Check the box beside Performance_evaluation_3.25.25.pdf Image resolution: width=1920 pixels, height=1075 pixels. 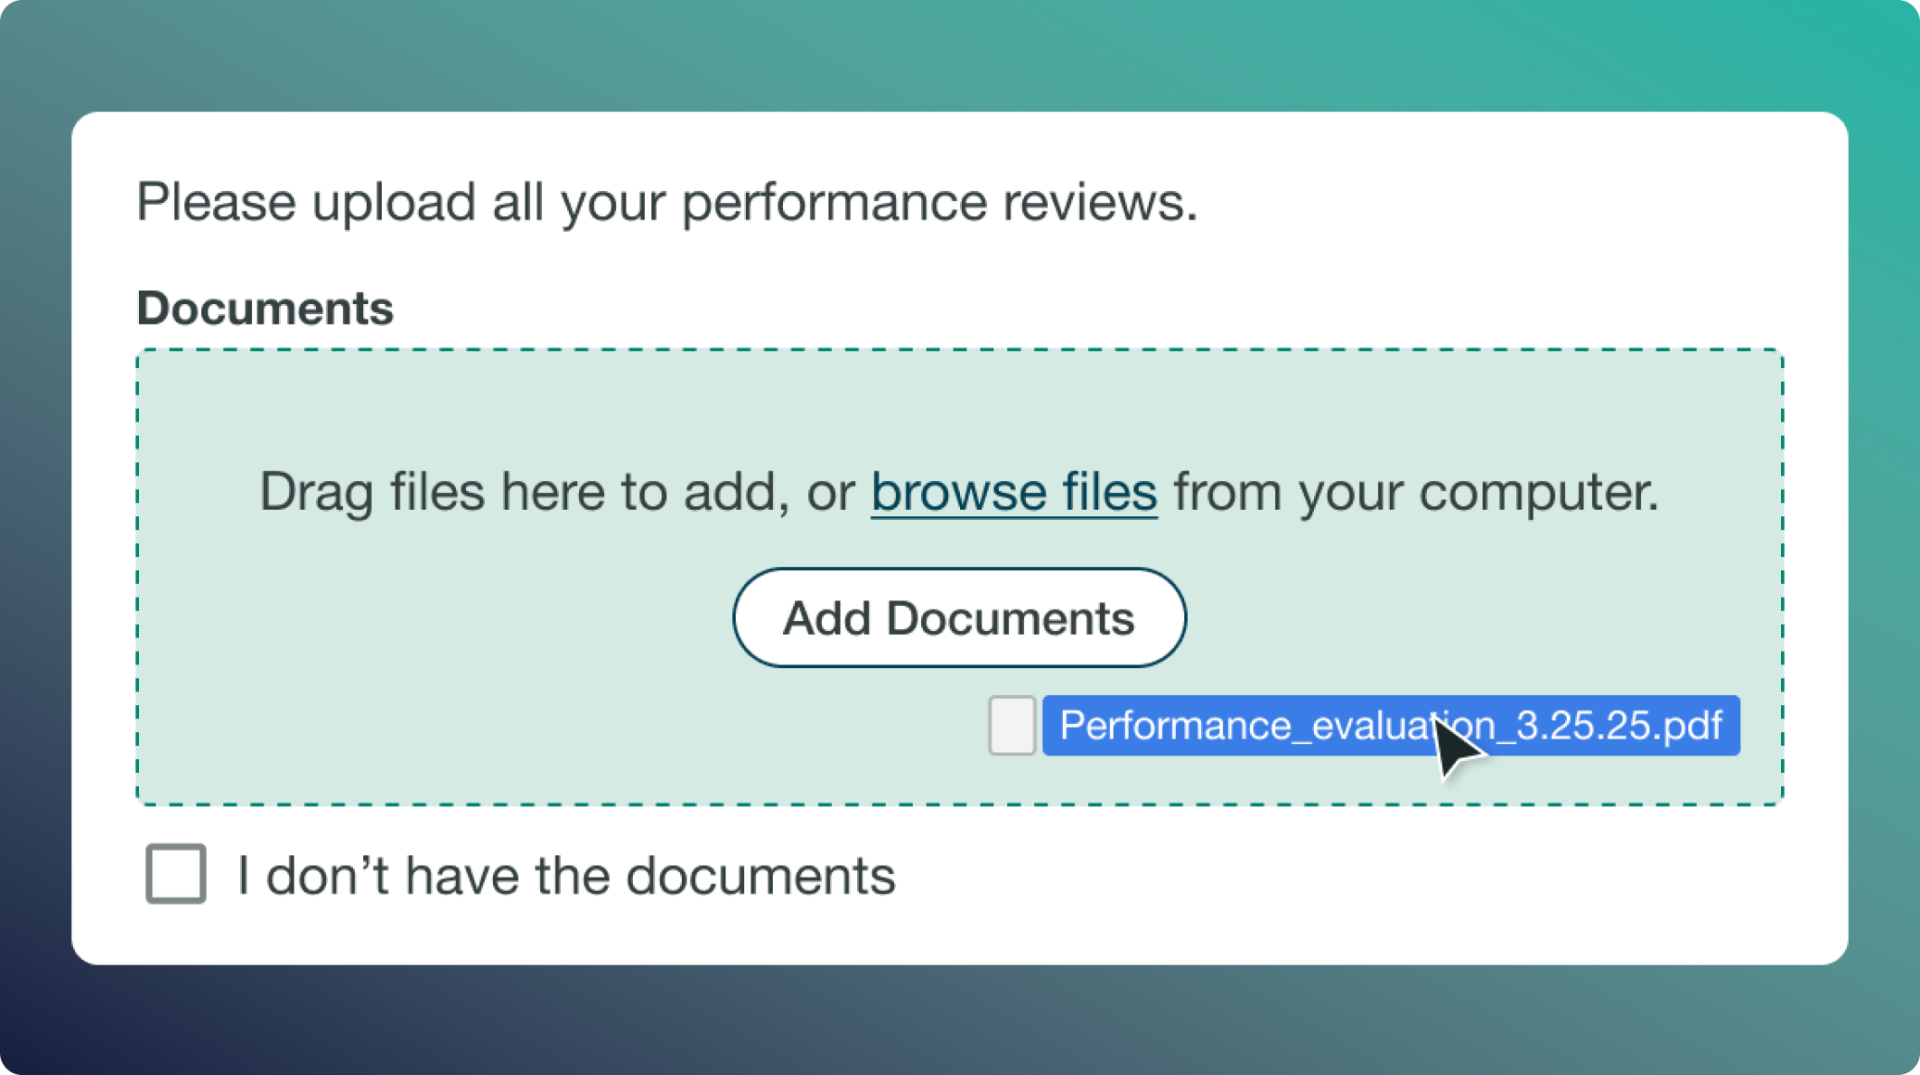click(x=1011, y=726)
